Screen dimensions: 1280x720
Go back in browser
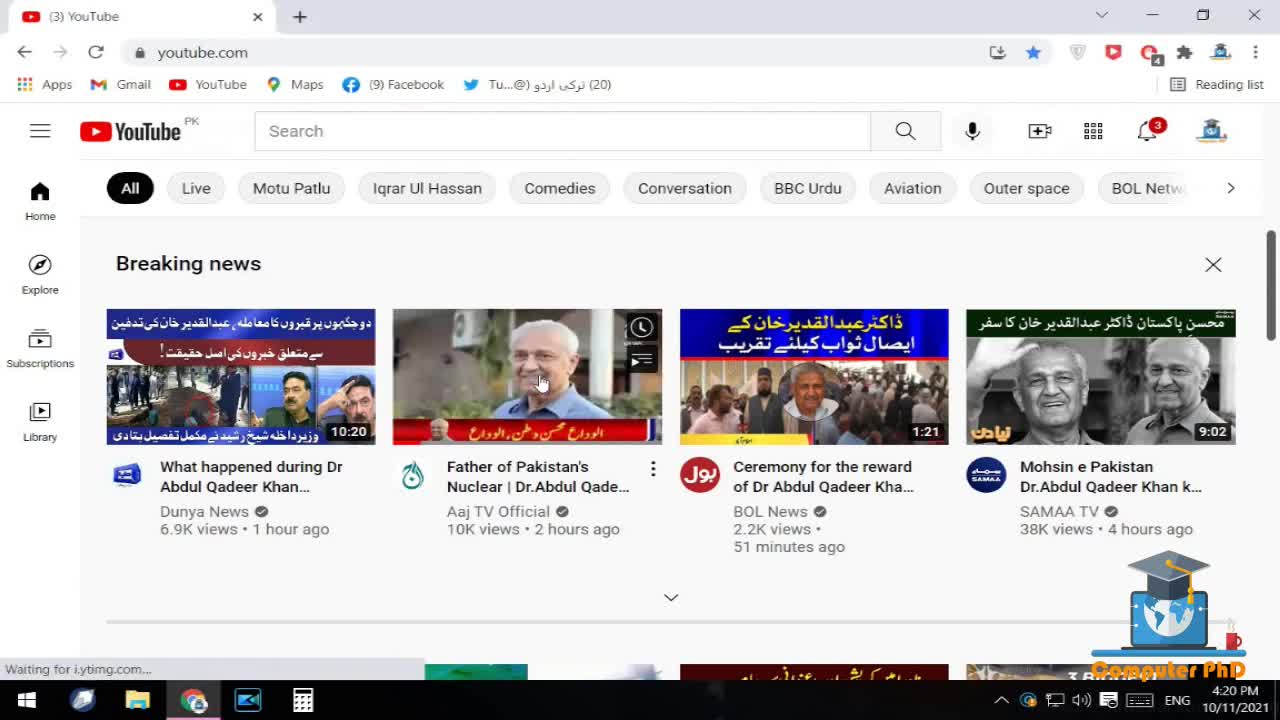tap(25, 52)
